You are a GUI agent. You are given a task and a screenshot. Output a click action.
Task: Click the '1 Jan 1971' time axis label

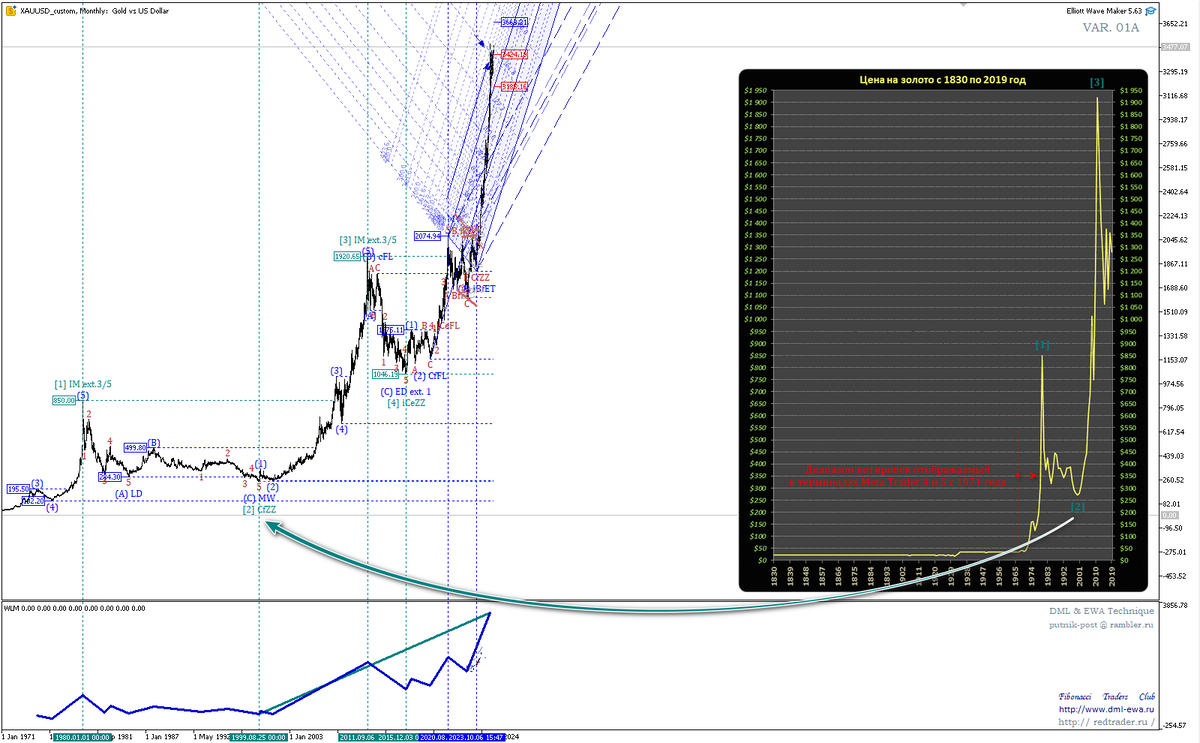[20, 736]
